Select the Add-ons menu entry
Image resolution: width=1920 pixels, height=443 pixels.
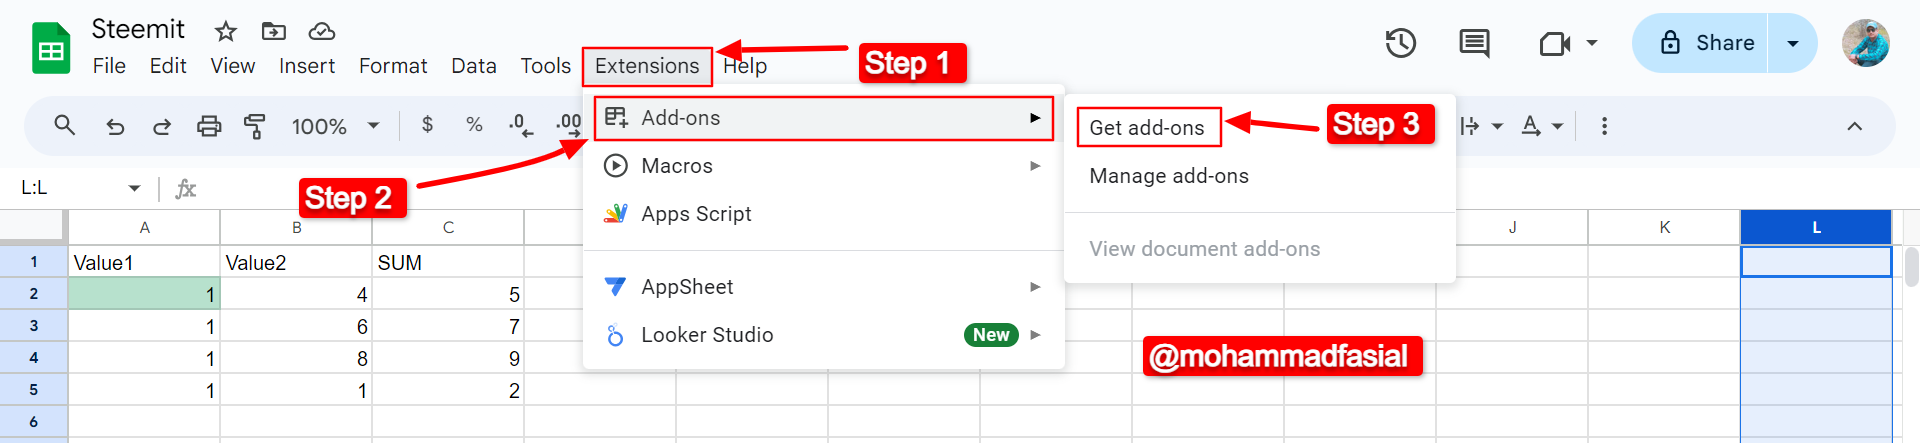[x=824, y=118]
